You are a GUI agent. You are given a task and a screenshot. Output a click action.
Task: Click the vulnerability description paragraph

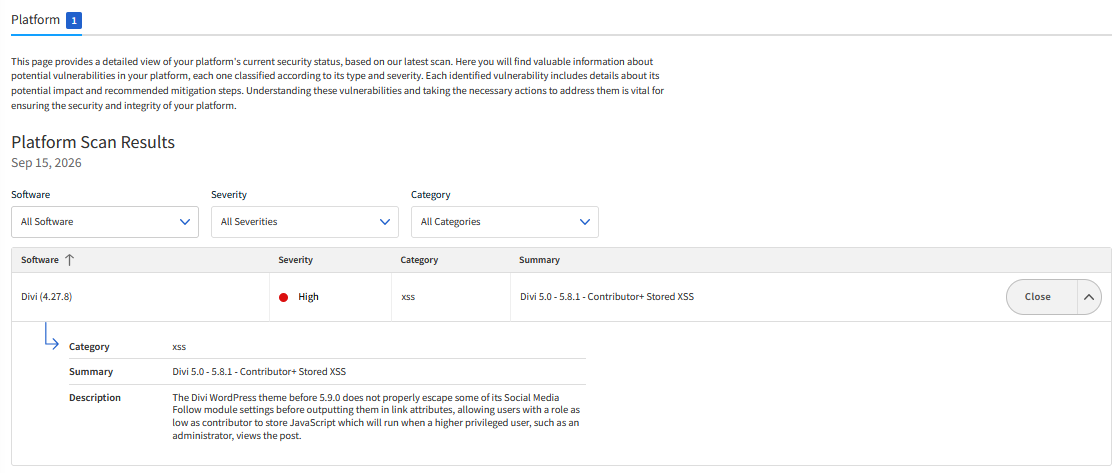click(x=377, y=416)
